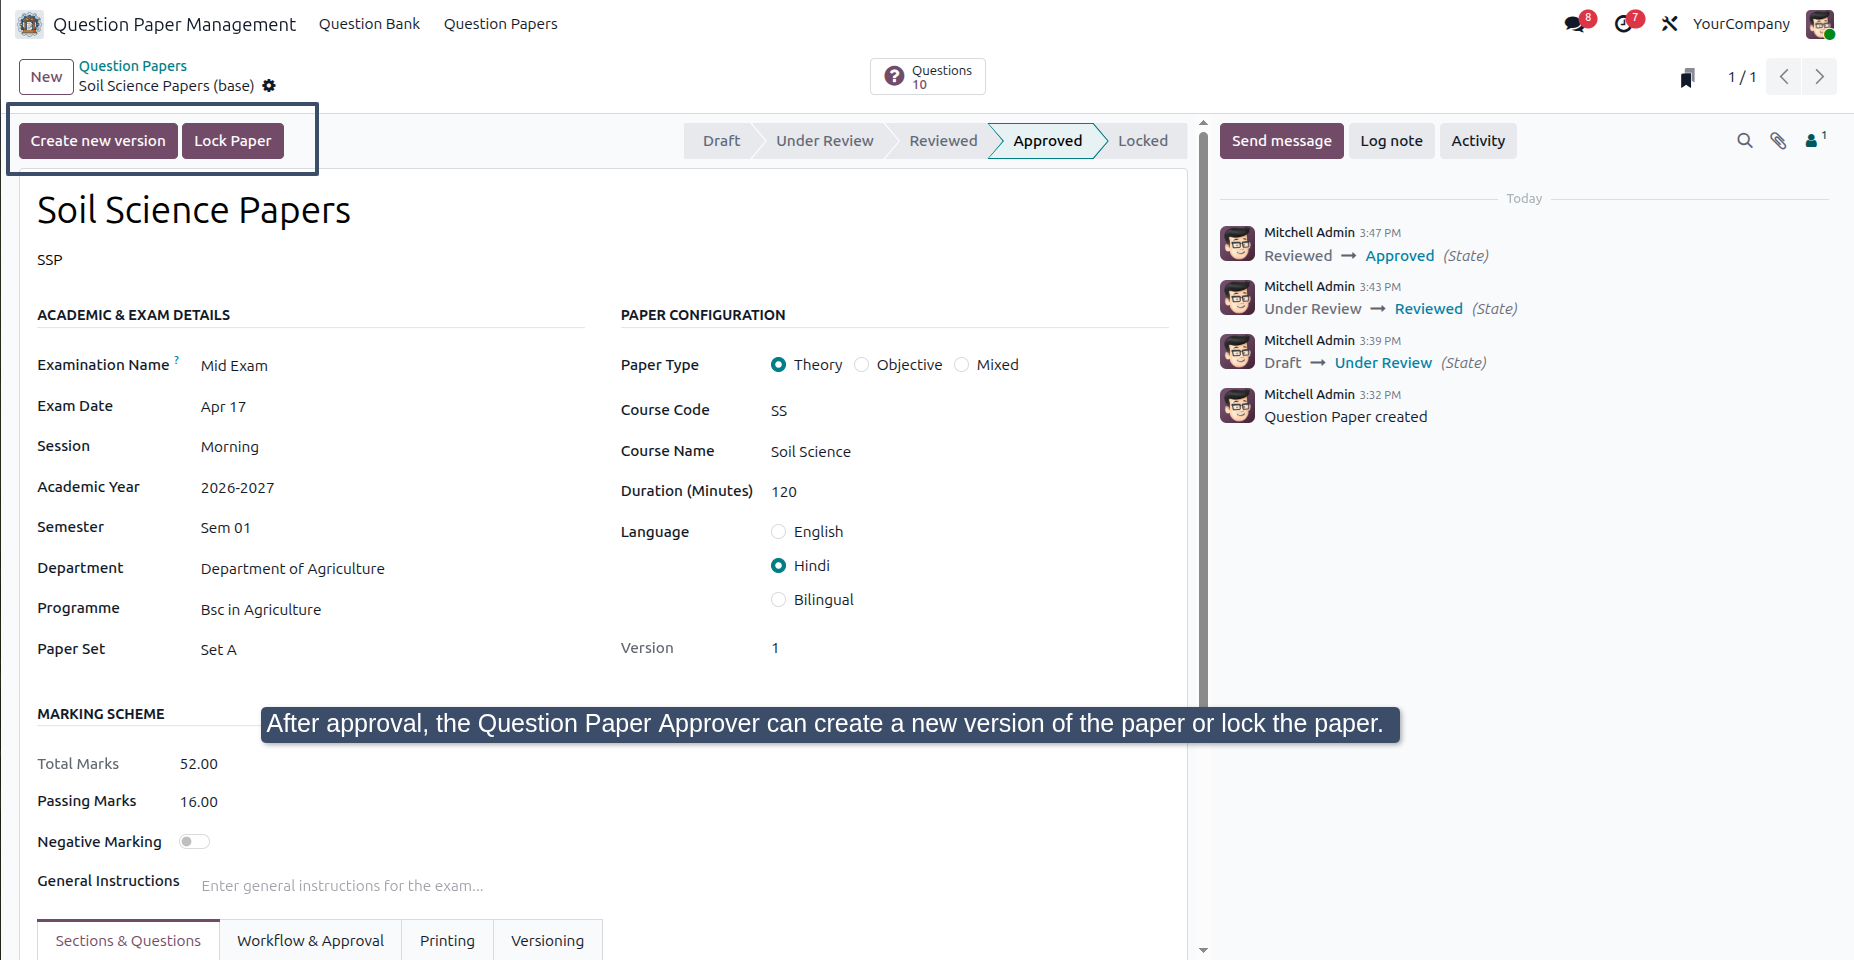The image size is (1854, 960).
Task: Click the gear actions icon beside record name
Action: 269,86
